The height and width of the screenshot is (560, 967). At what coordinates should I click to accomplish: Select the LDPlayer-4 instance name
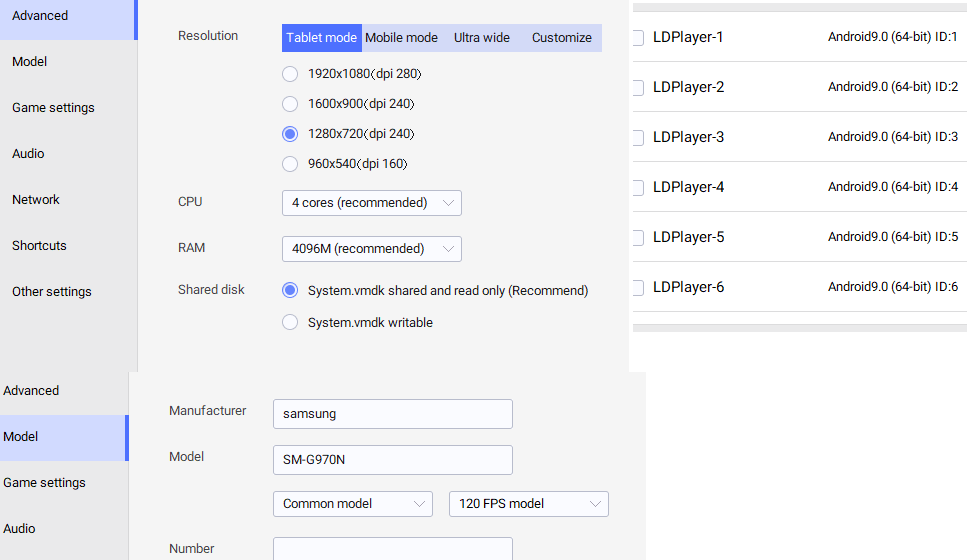pos(688,187)
